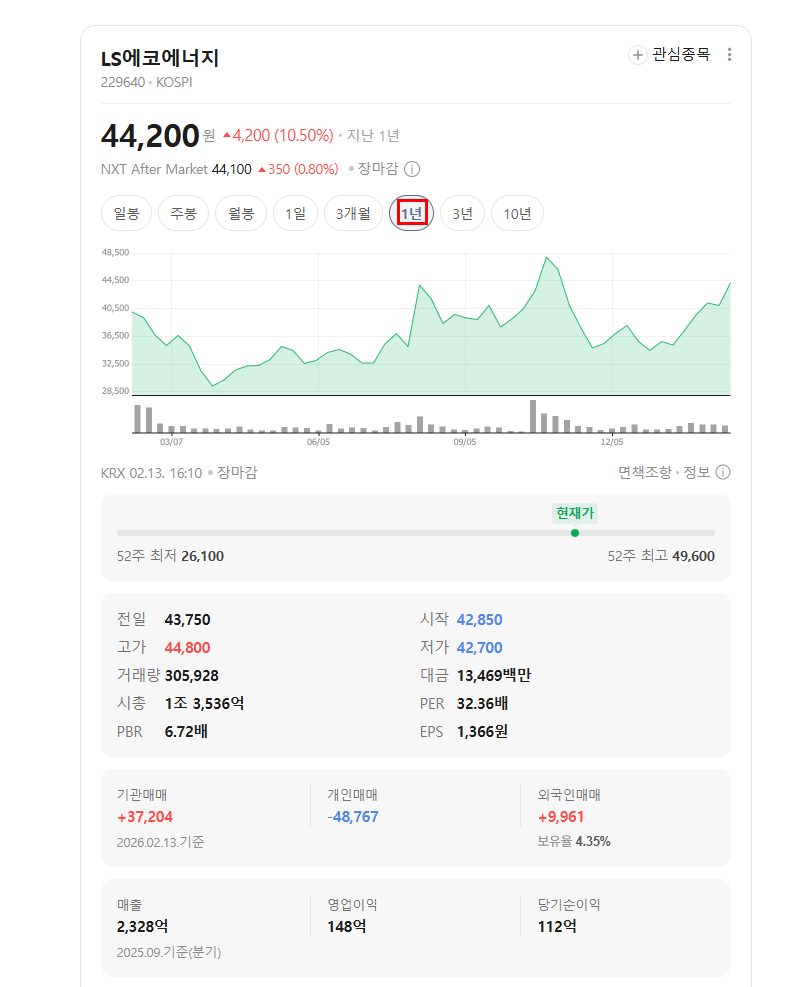811x987 pixels.
Task: Click the 03/07 date label on chart
Action: pyautogui.click(x=171, y=442)
